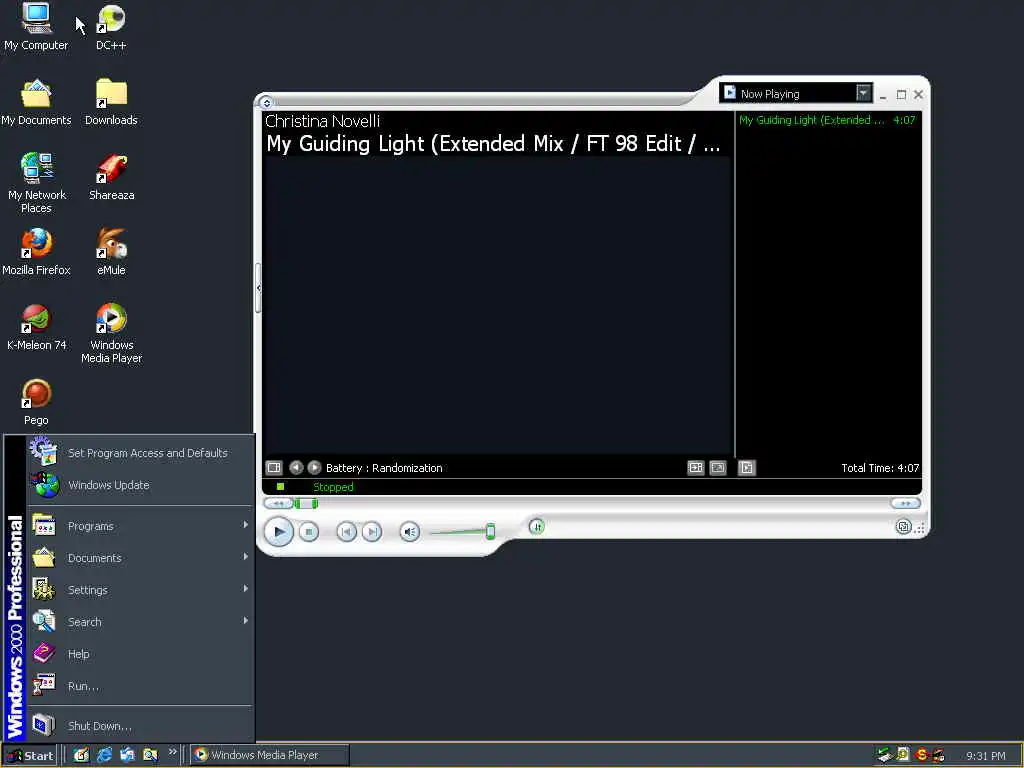1024x768 pixels.
Task: Expand the Programs submenu
Action: click(140, 526)
